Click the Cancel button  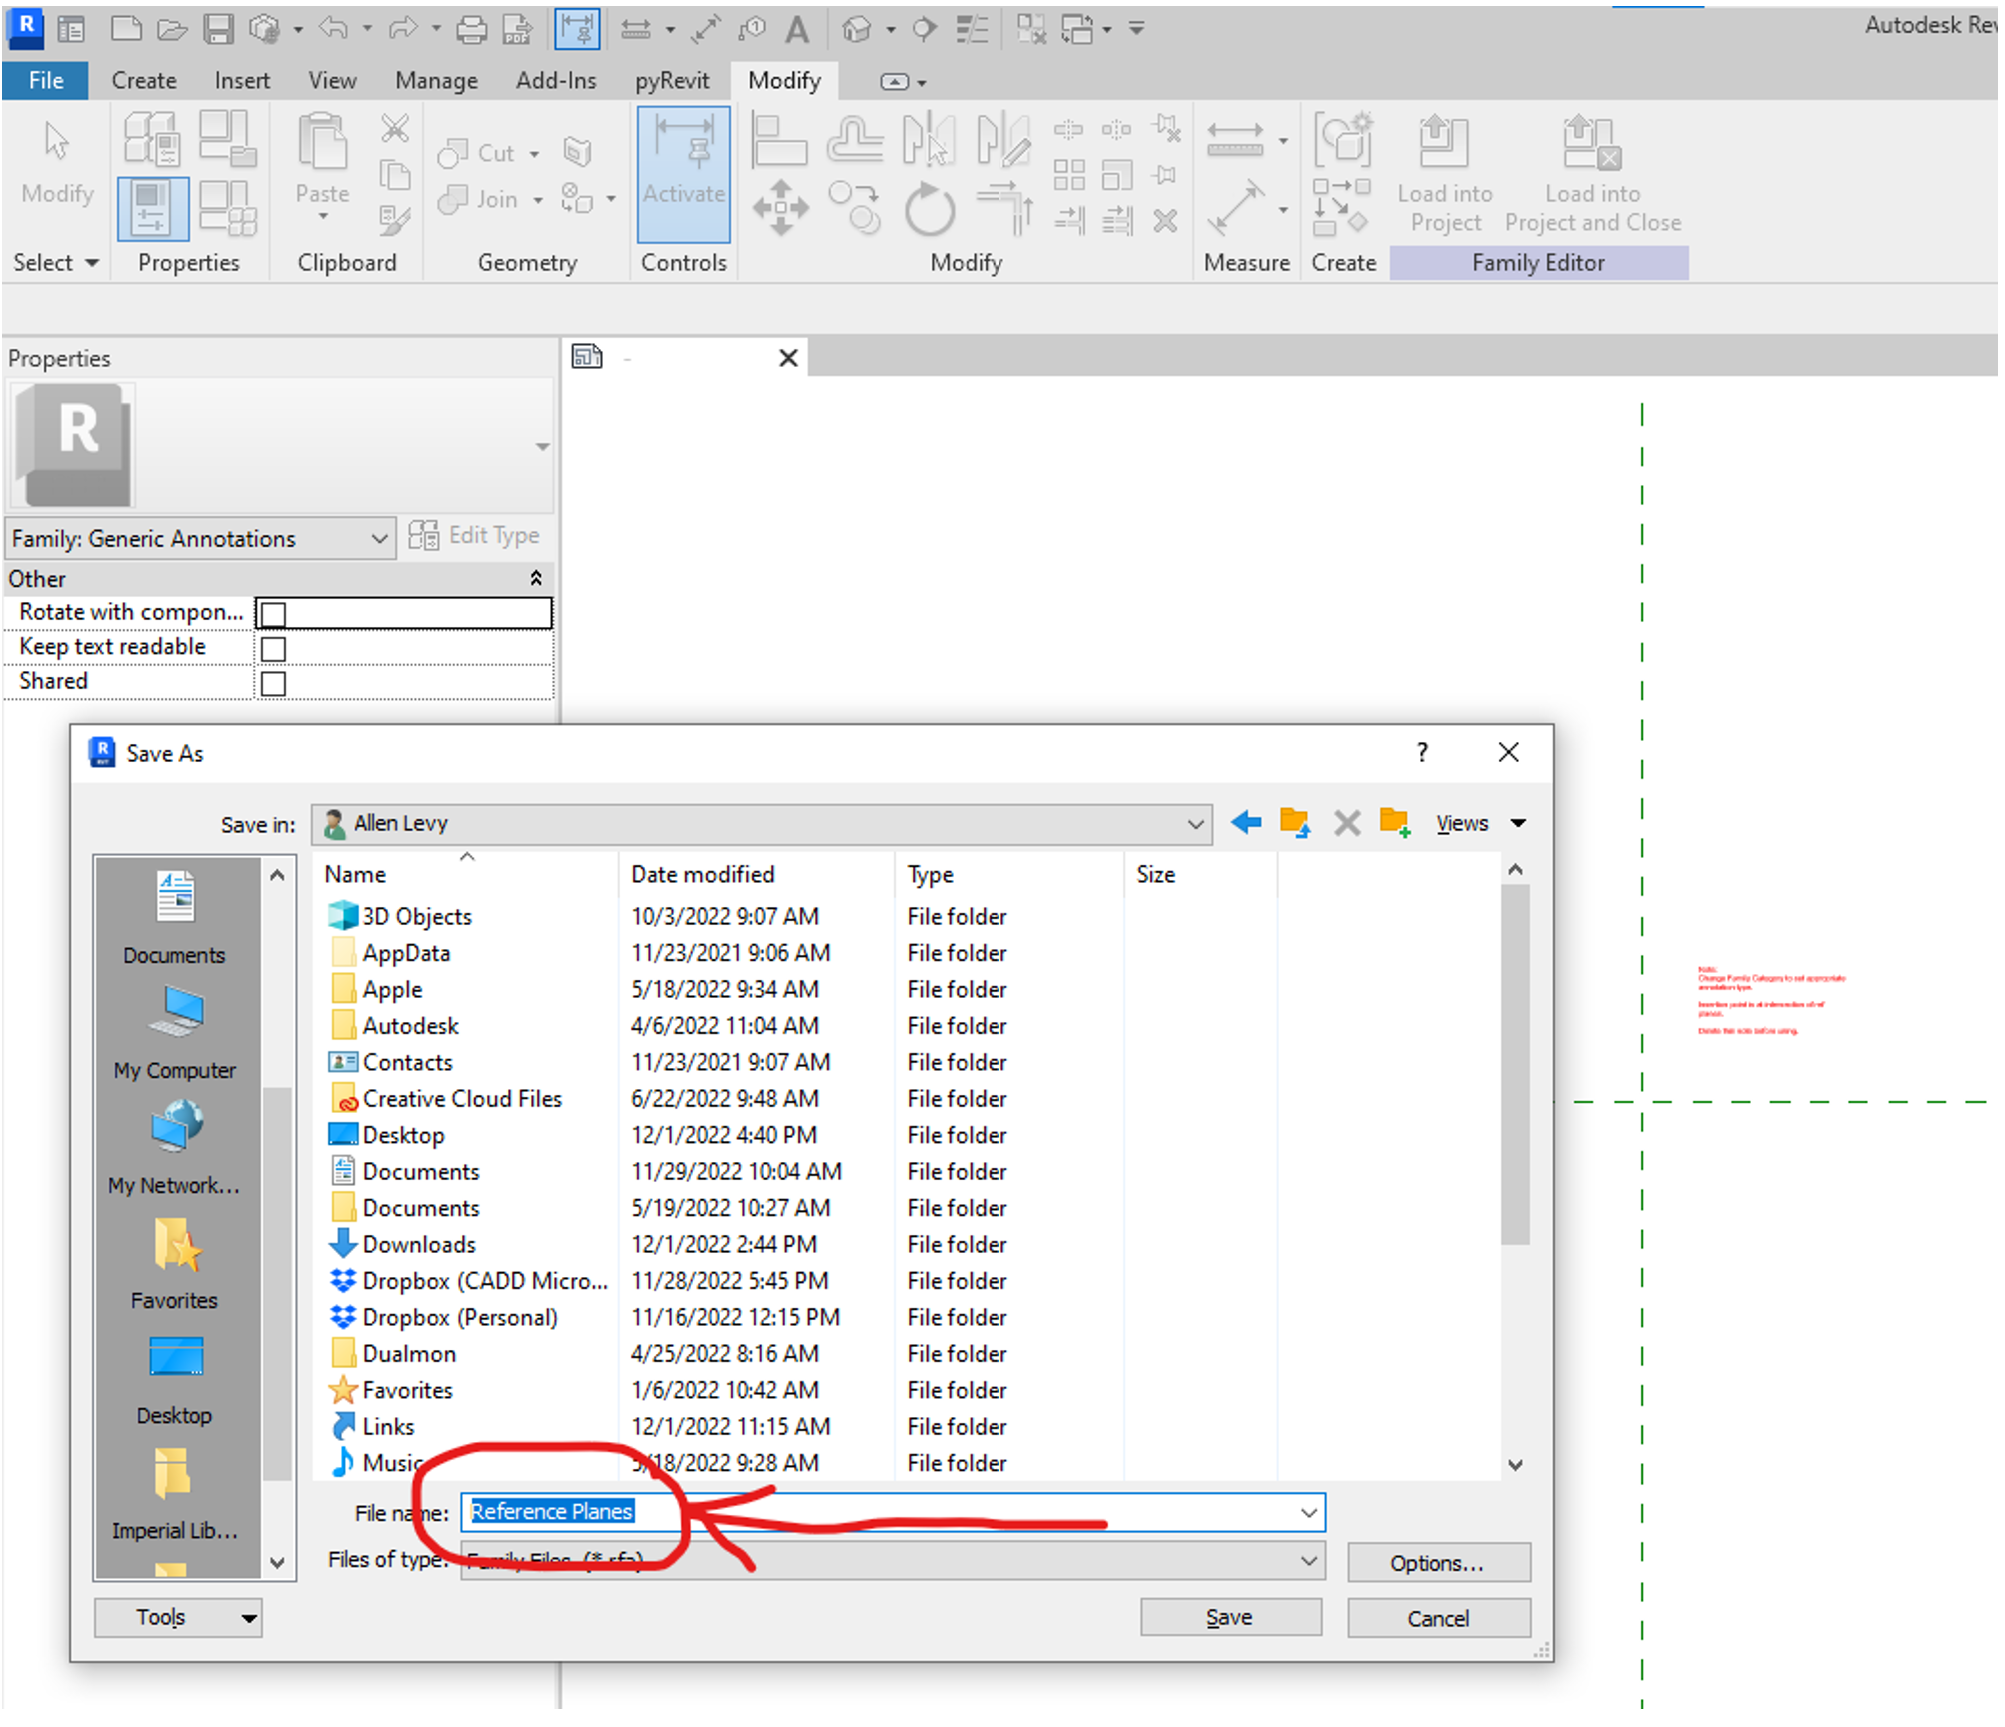click(x=1439, y=1620)
